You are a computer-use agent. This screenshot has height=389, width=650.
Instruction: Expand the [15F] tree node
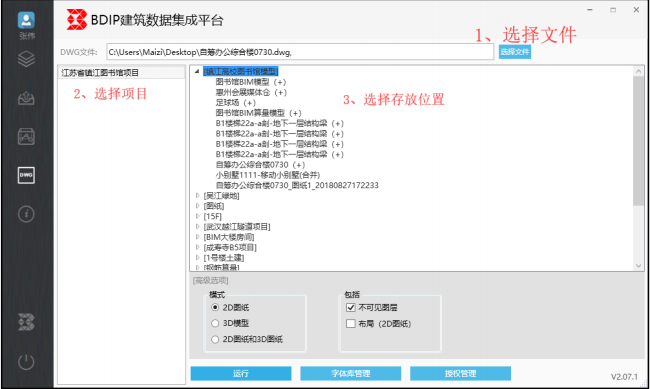point(197,216)
